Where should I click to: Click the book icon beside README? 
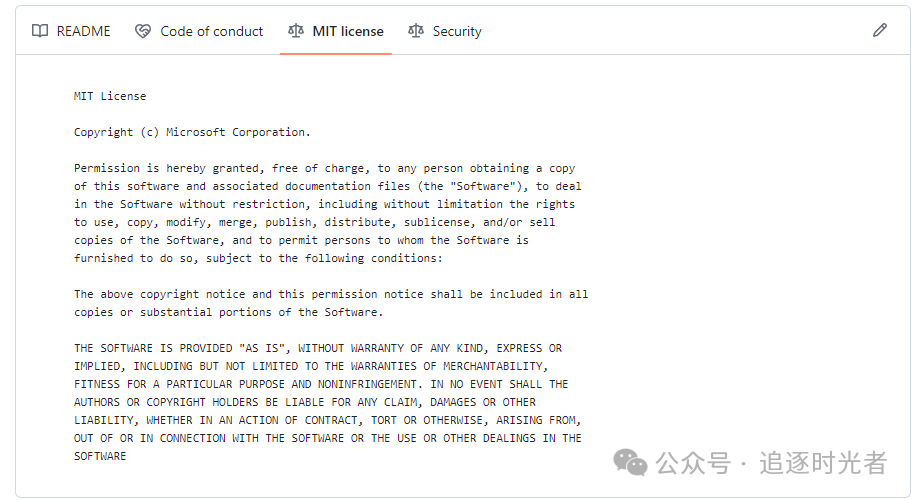click(x=40, y=31)
